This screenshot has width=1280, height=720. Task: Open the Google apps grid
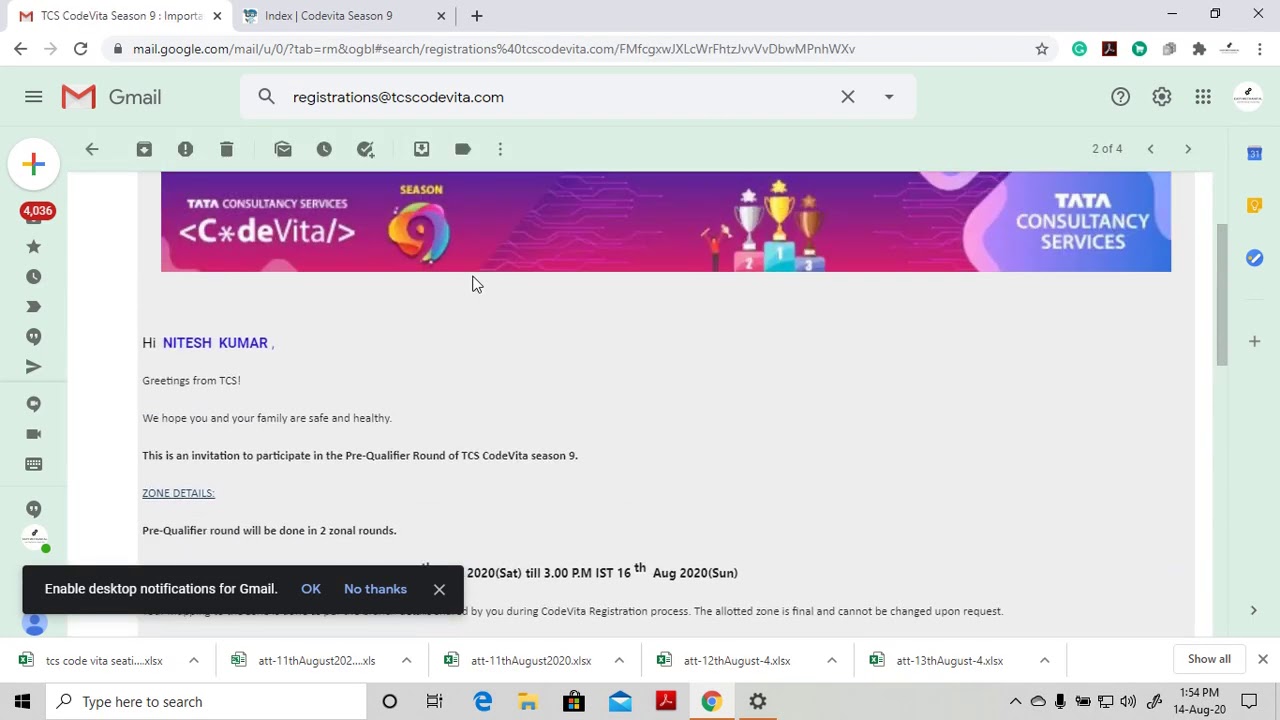(1203, 97)
